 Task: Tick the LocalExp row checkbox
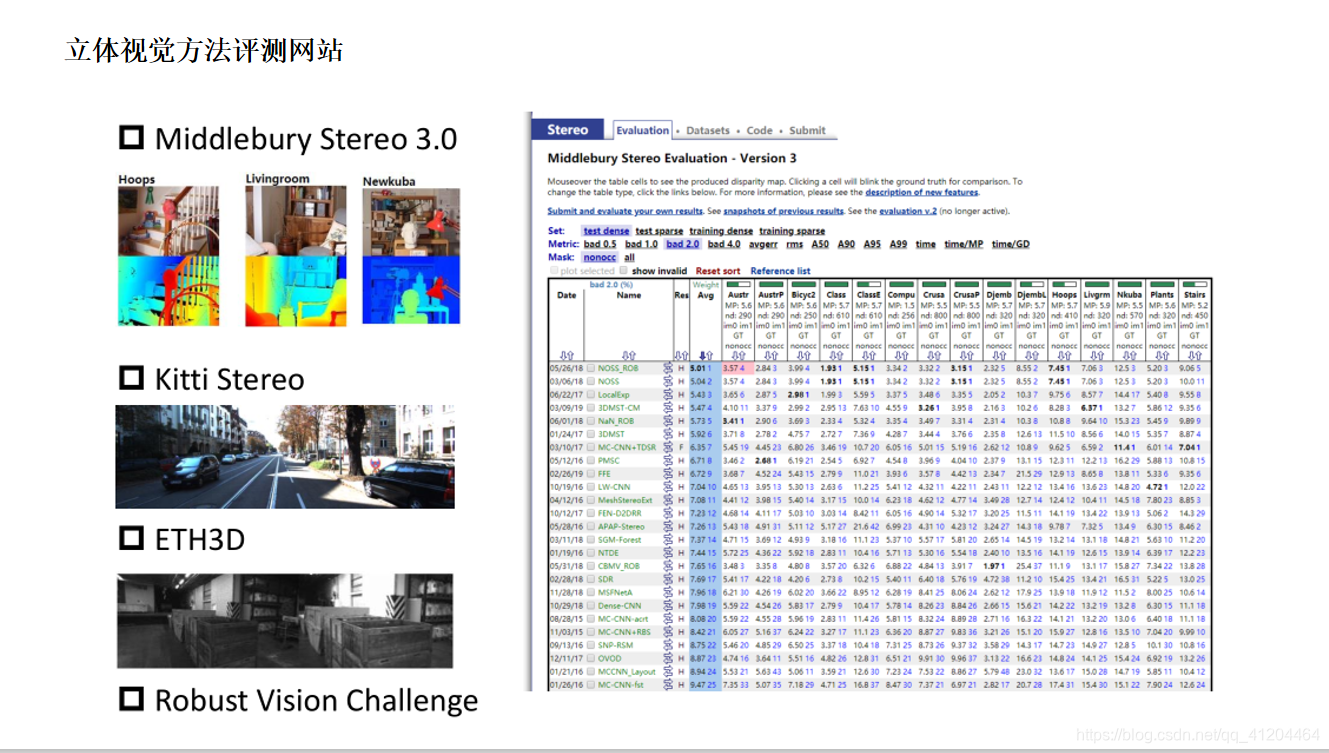point(591,394)
